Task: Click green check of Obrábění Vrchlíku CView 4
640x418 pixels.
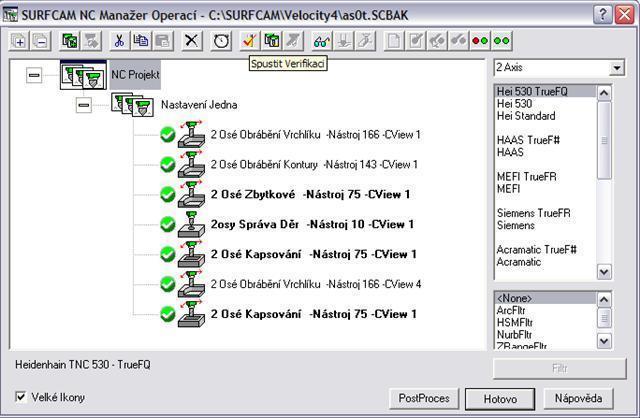Action: [168, 284]
